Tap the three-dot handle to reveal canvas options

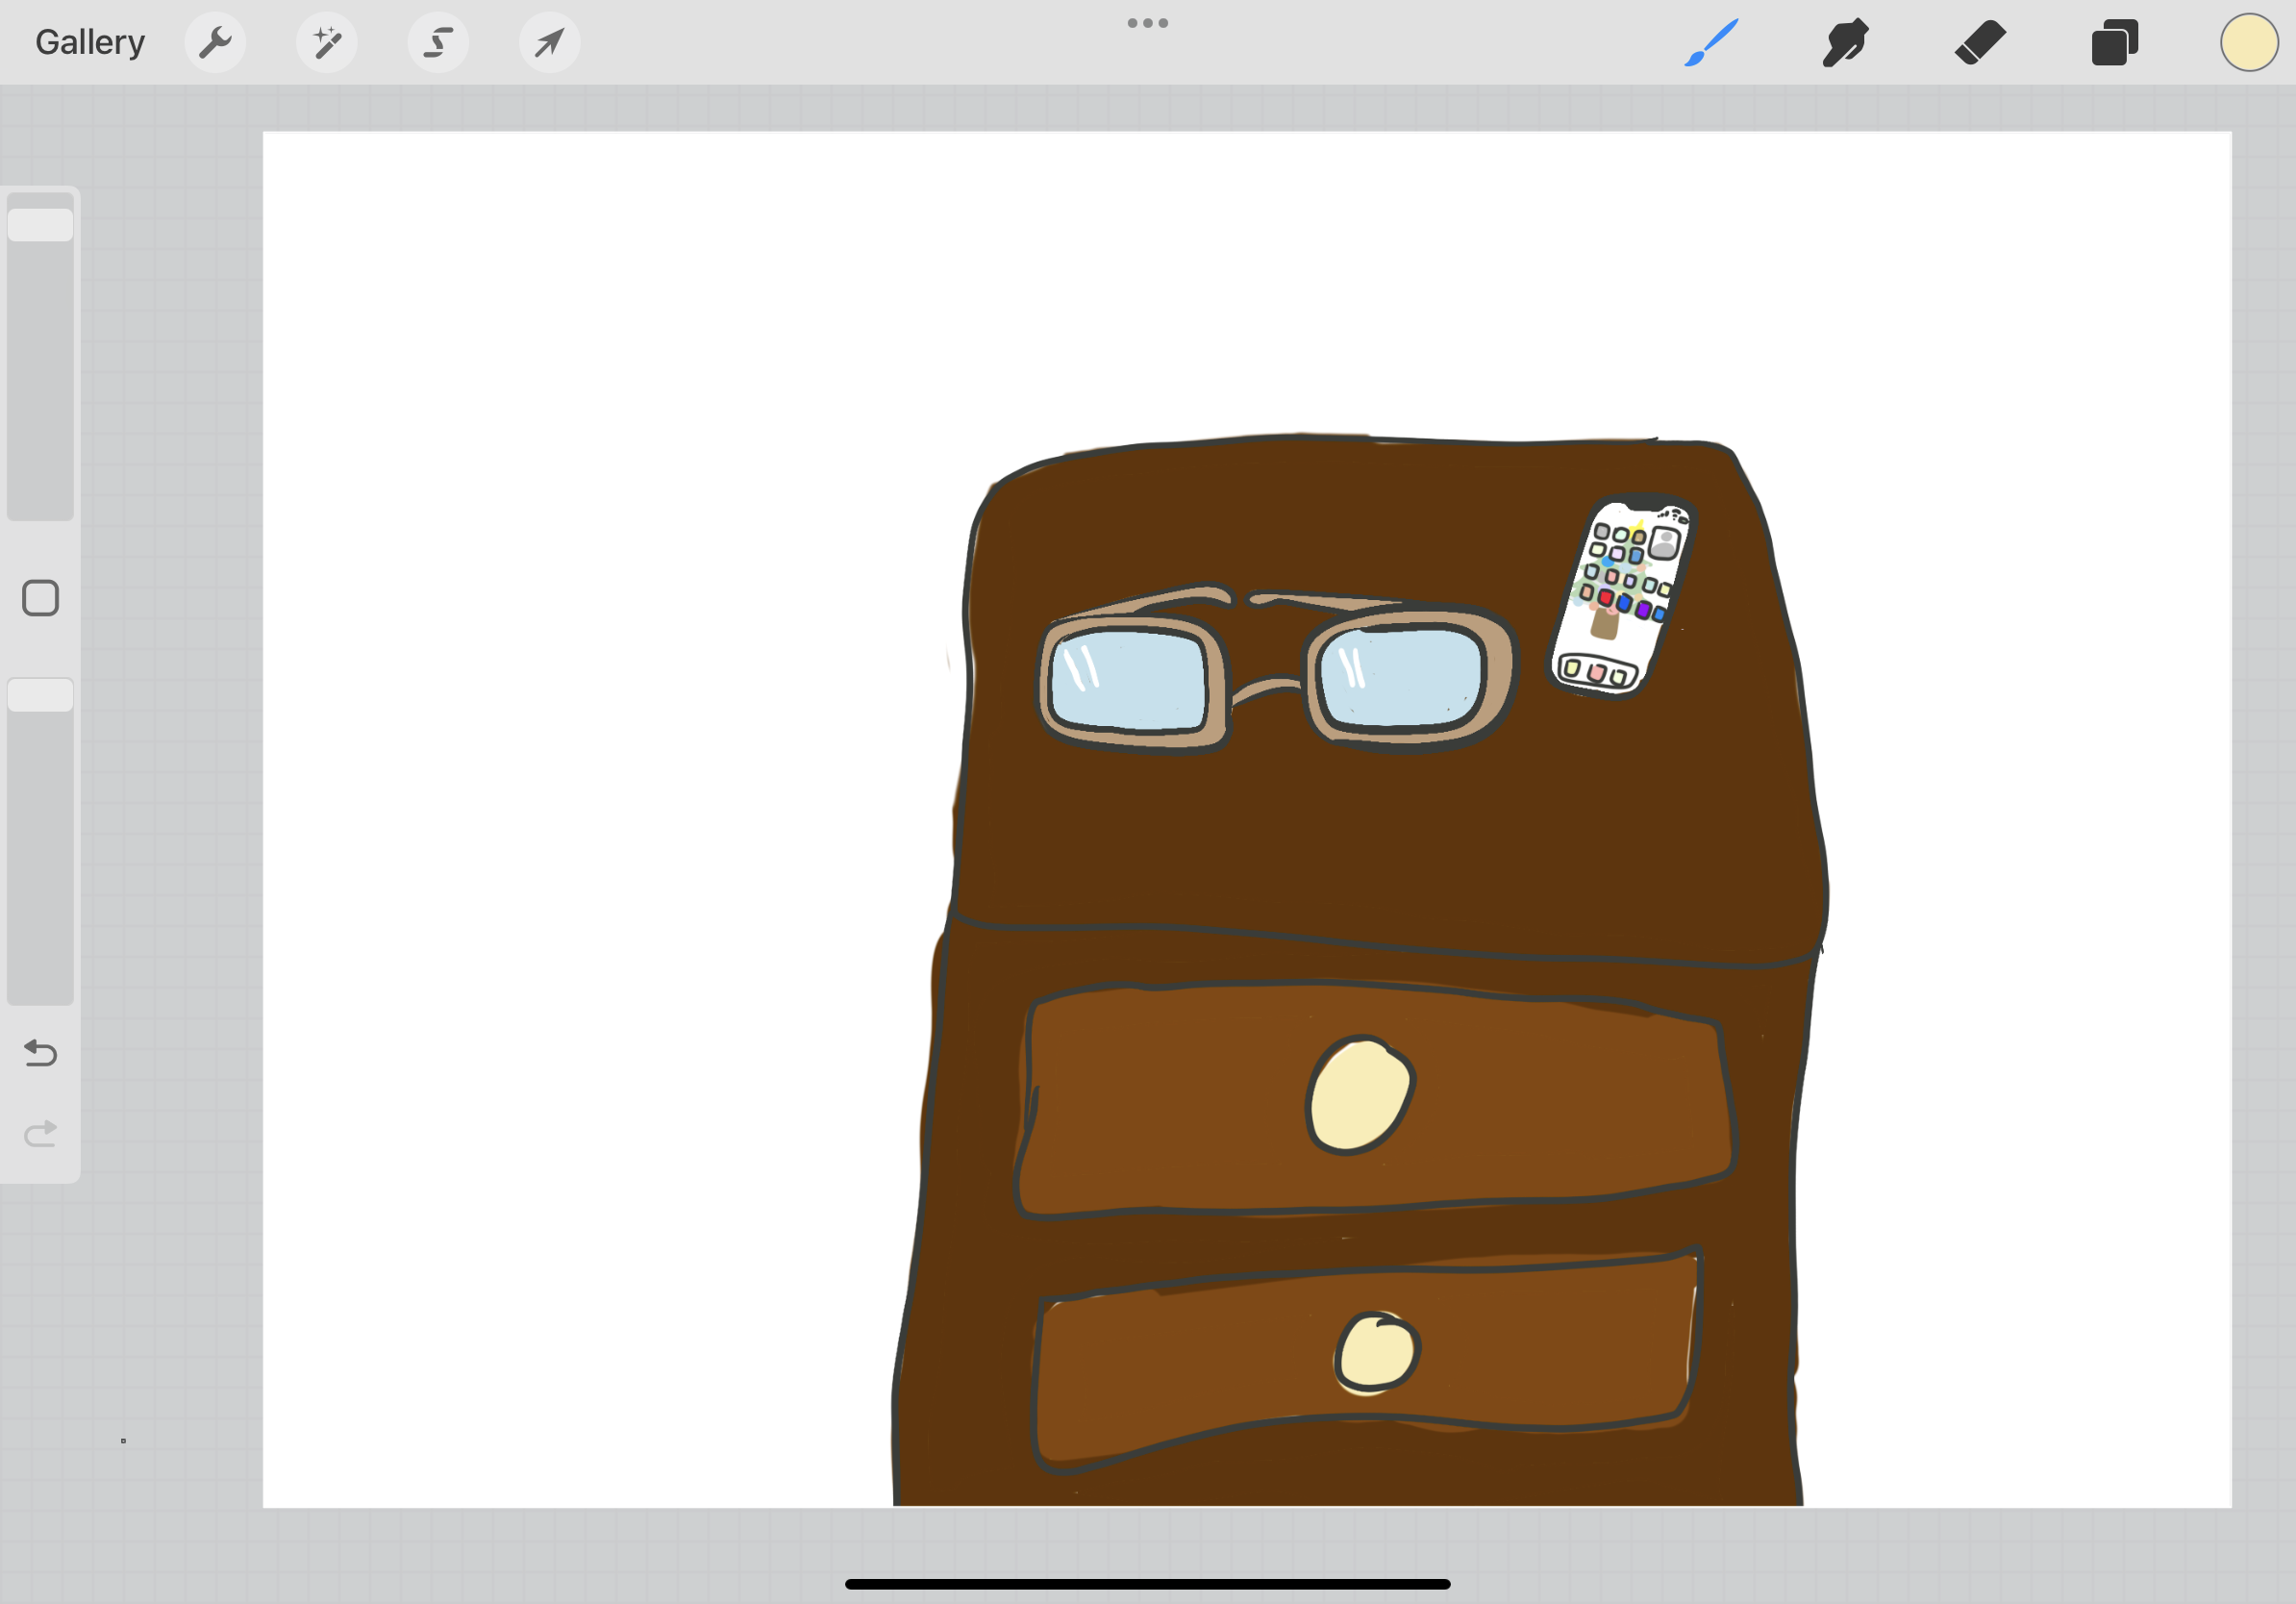[x=1147, y=22]
